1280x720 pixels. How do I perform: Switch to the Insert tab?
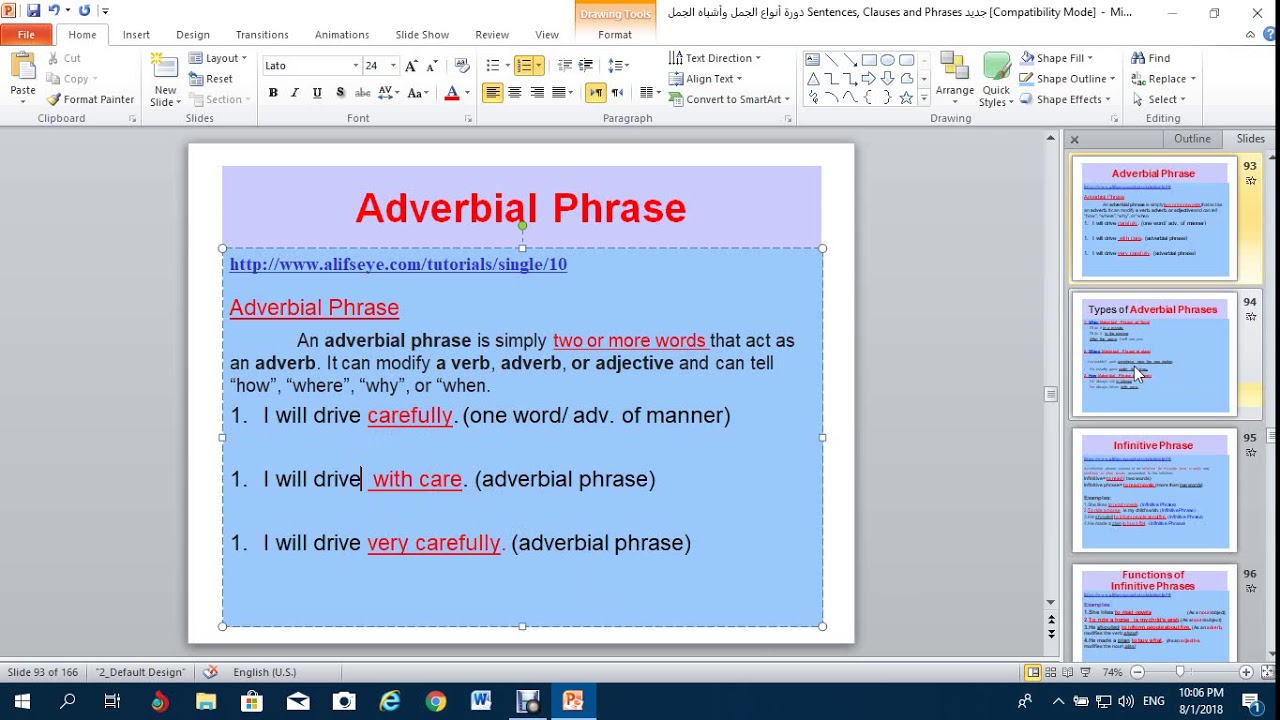136,34
